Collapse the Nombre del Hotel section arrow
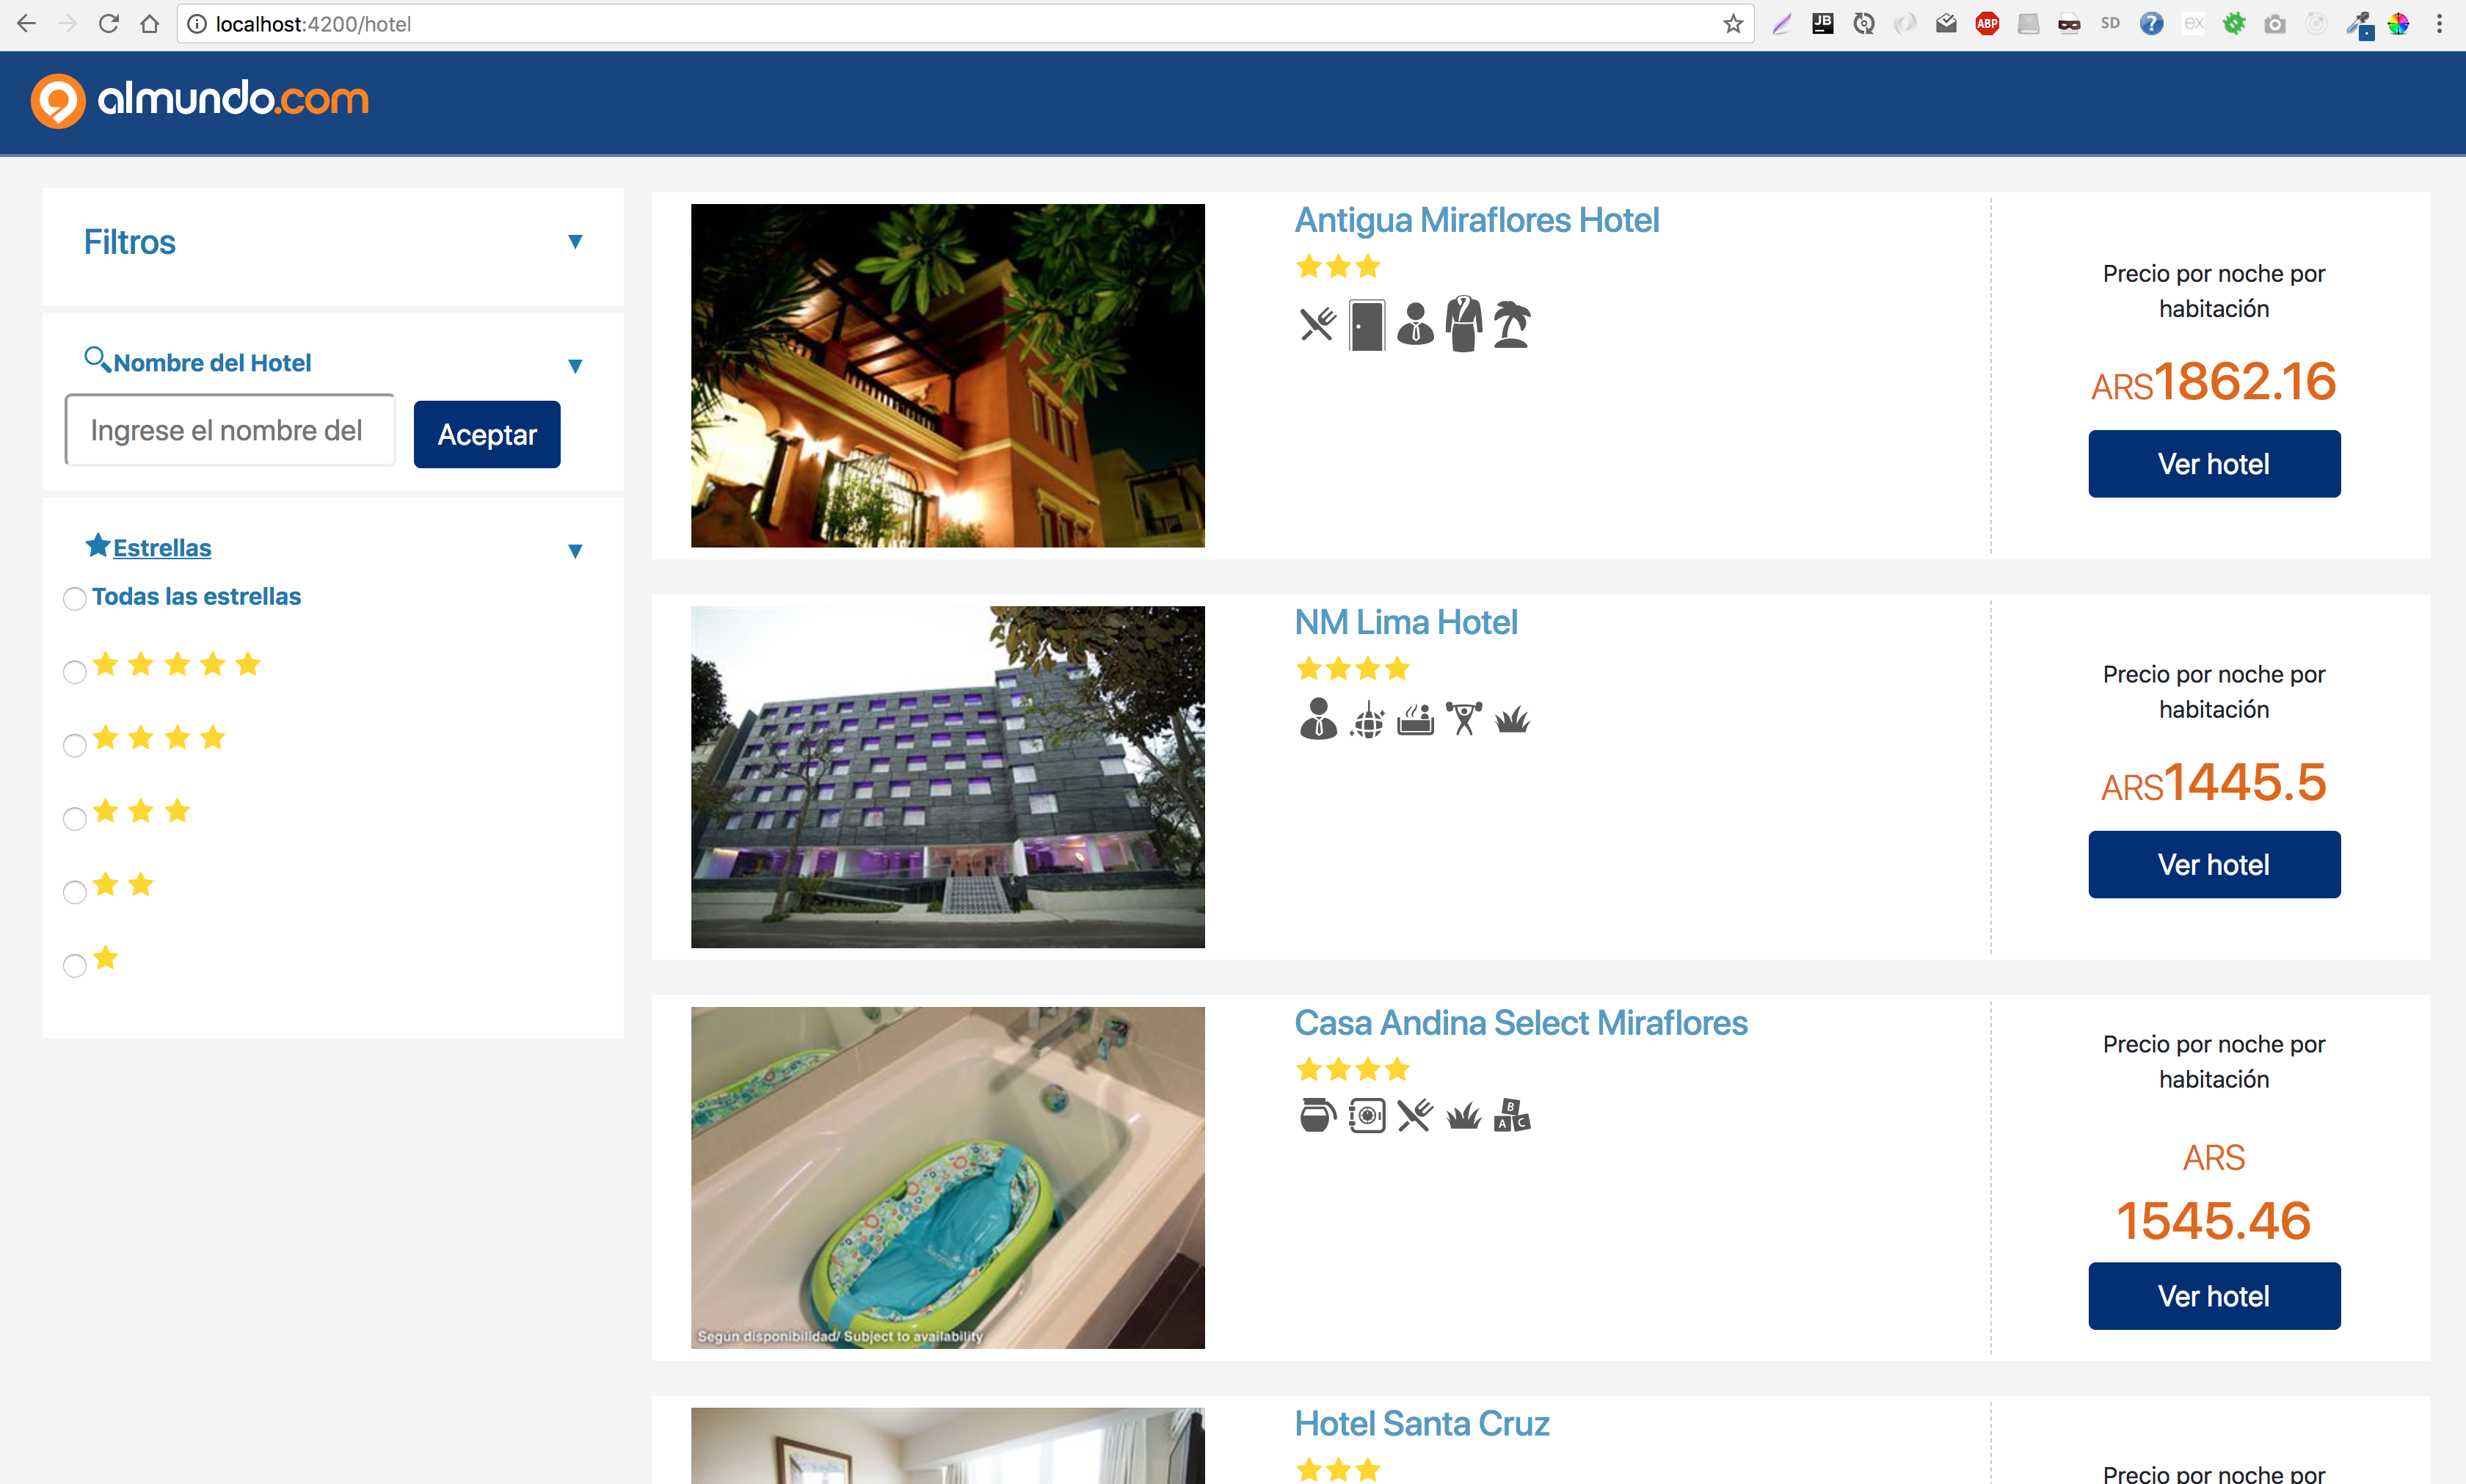This screenshot has width=2466, height=1484. click(575, 366)
